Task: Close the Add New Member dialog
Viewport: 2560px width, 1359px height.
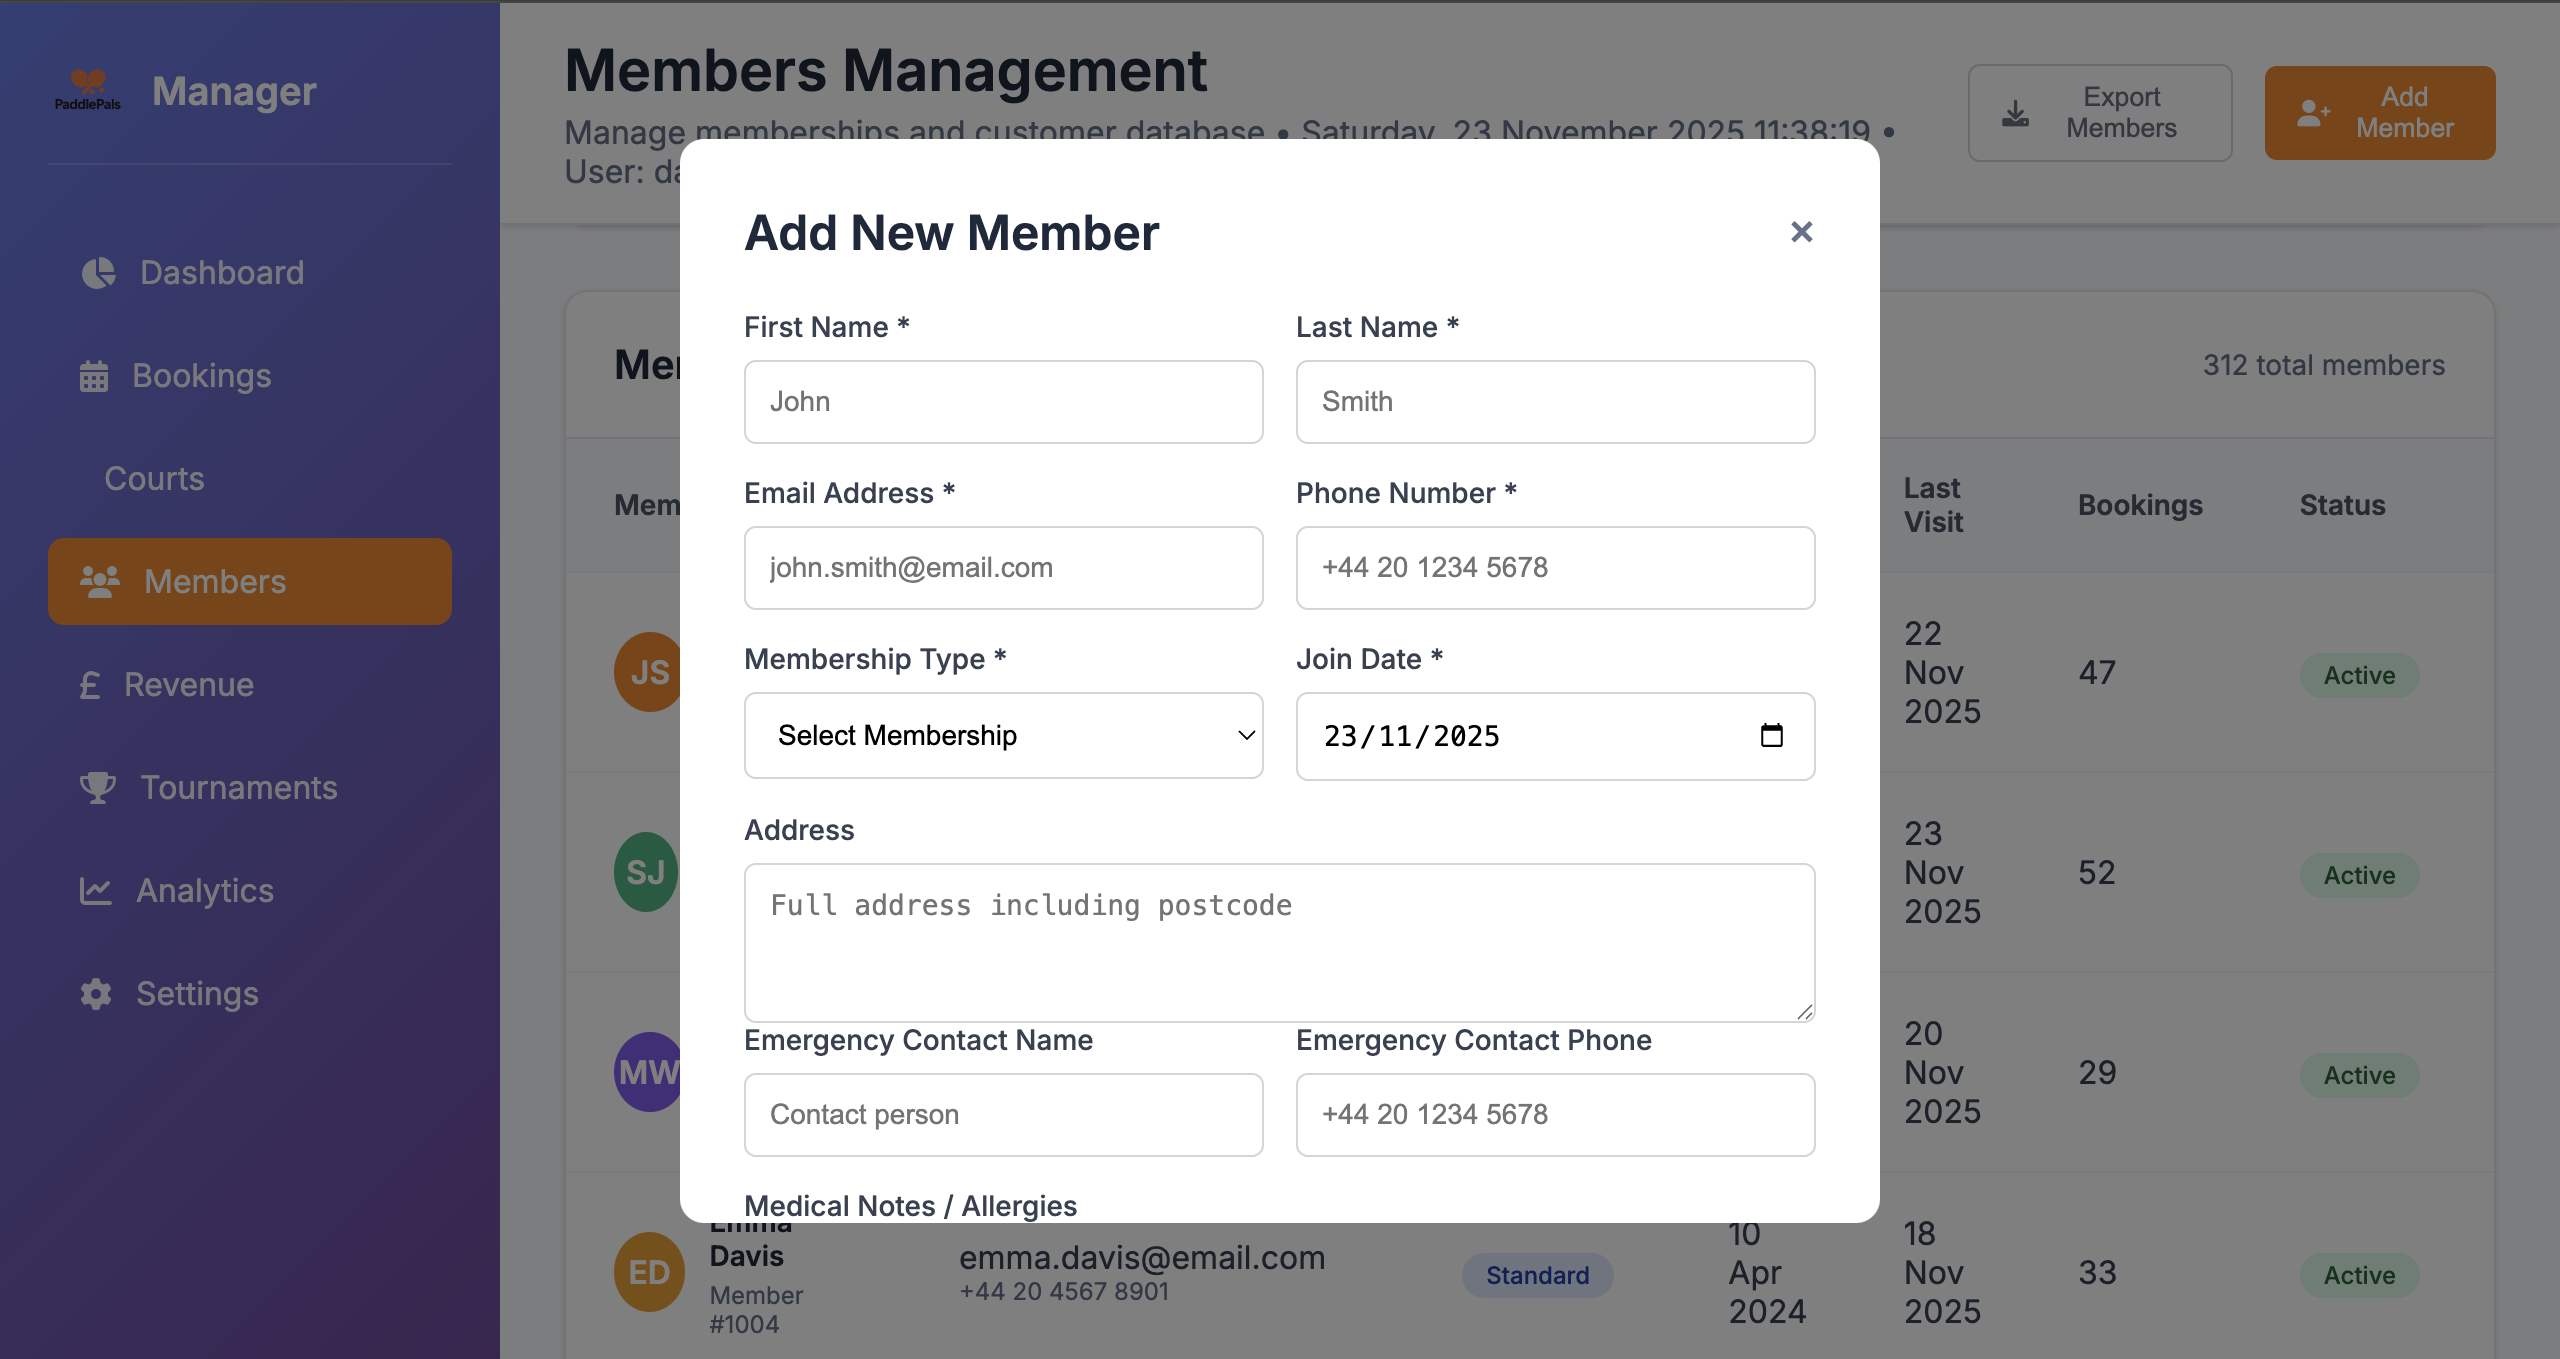Action: tap(1801, 232)
